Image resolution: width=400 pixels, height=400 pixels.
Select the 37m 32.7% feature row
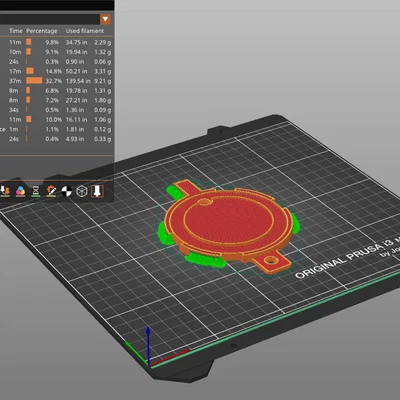click(x=57, y=81)
